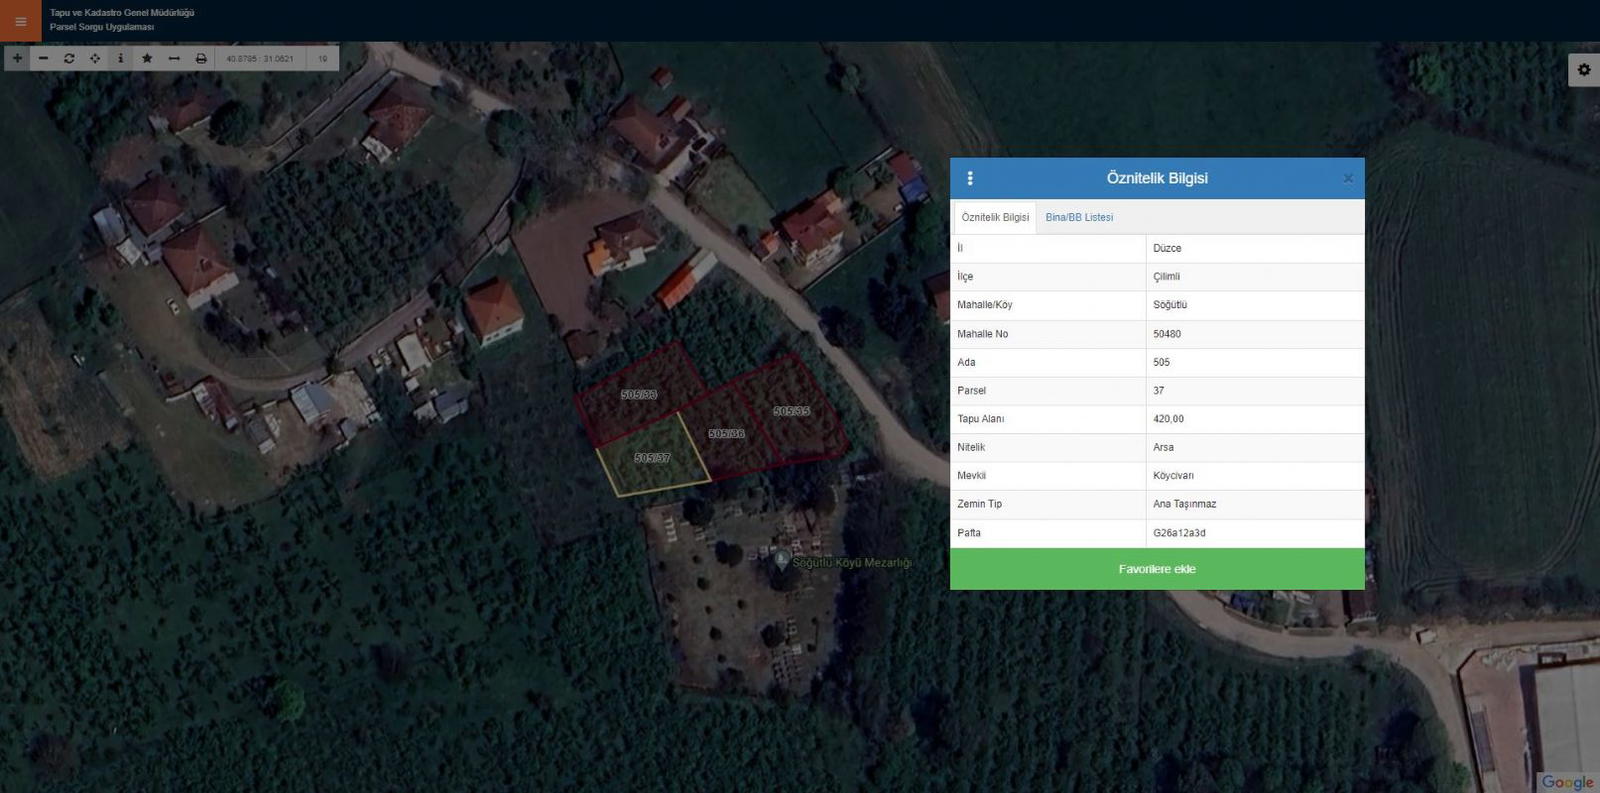
Task: Close the Öznitelik Bilgisi panel
Action: (x=1347, y=178)
